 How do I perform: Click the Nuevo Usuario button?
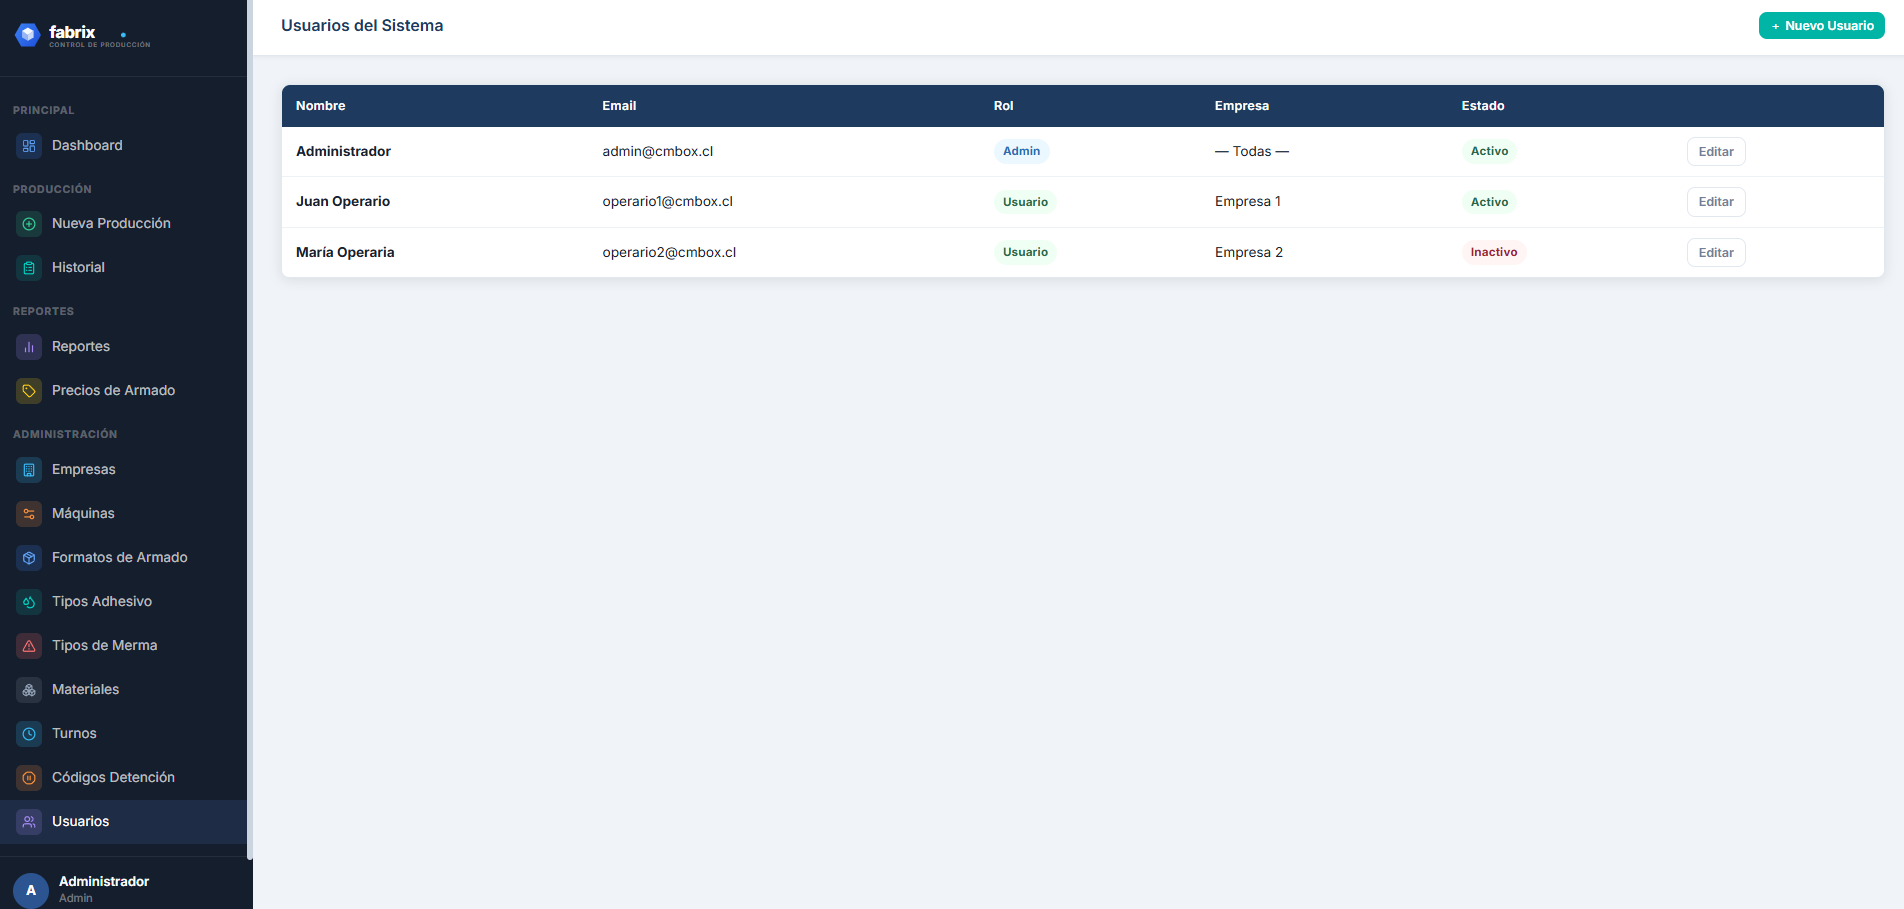[1821, 26]
